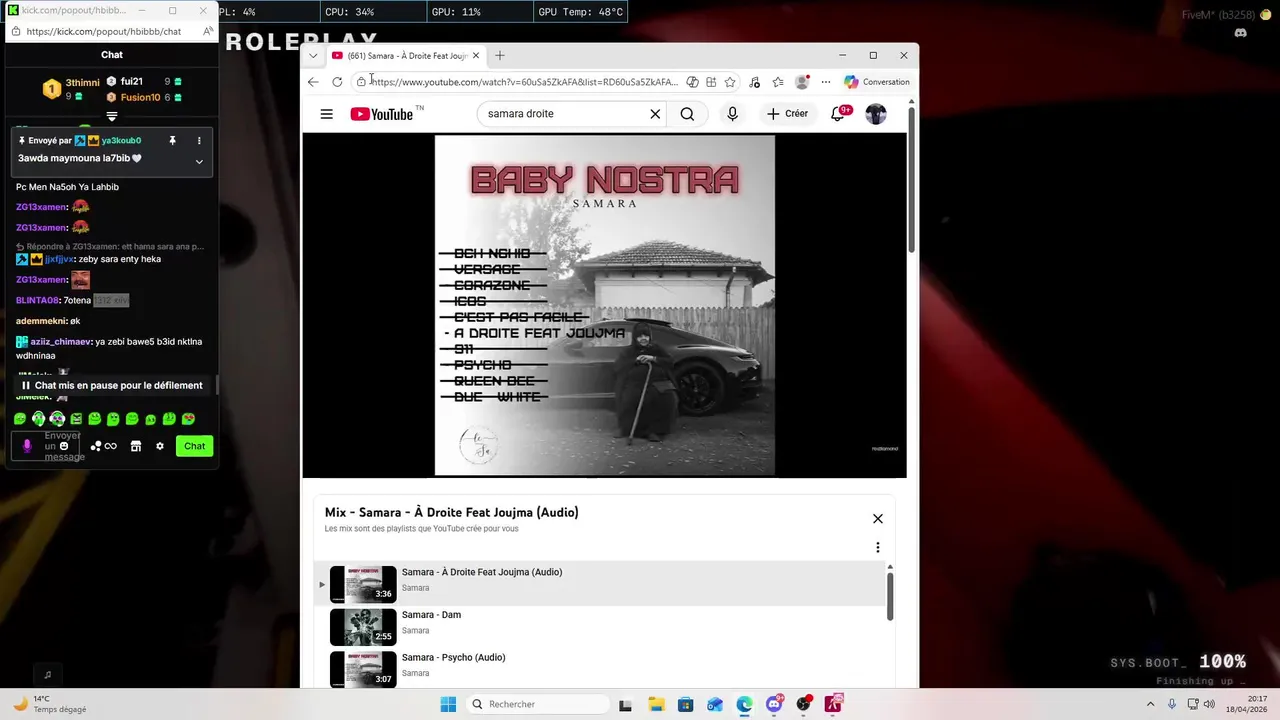Open the Créer button on YouTube

(x=787, y=114)
